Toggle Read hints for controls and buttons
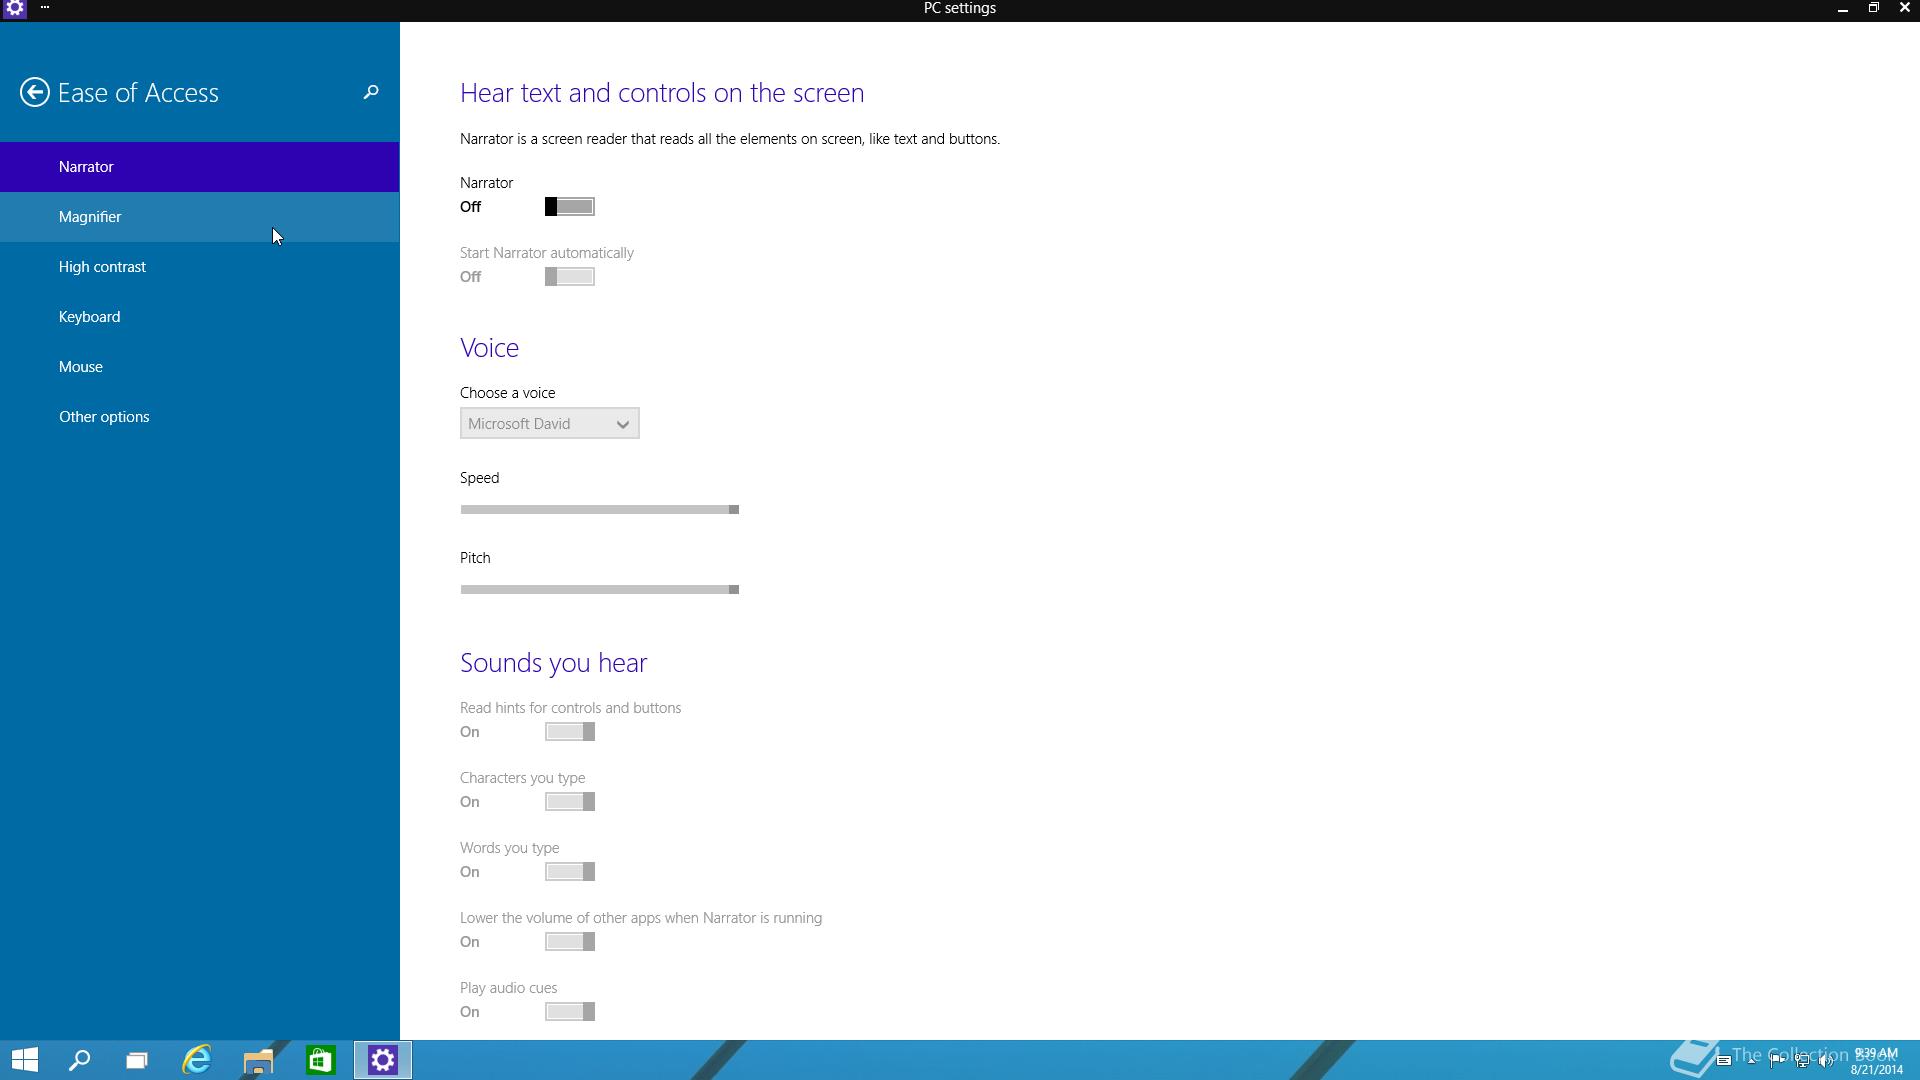The height and width of the screenshot is (1080, 1920). [x=569, y=732]
